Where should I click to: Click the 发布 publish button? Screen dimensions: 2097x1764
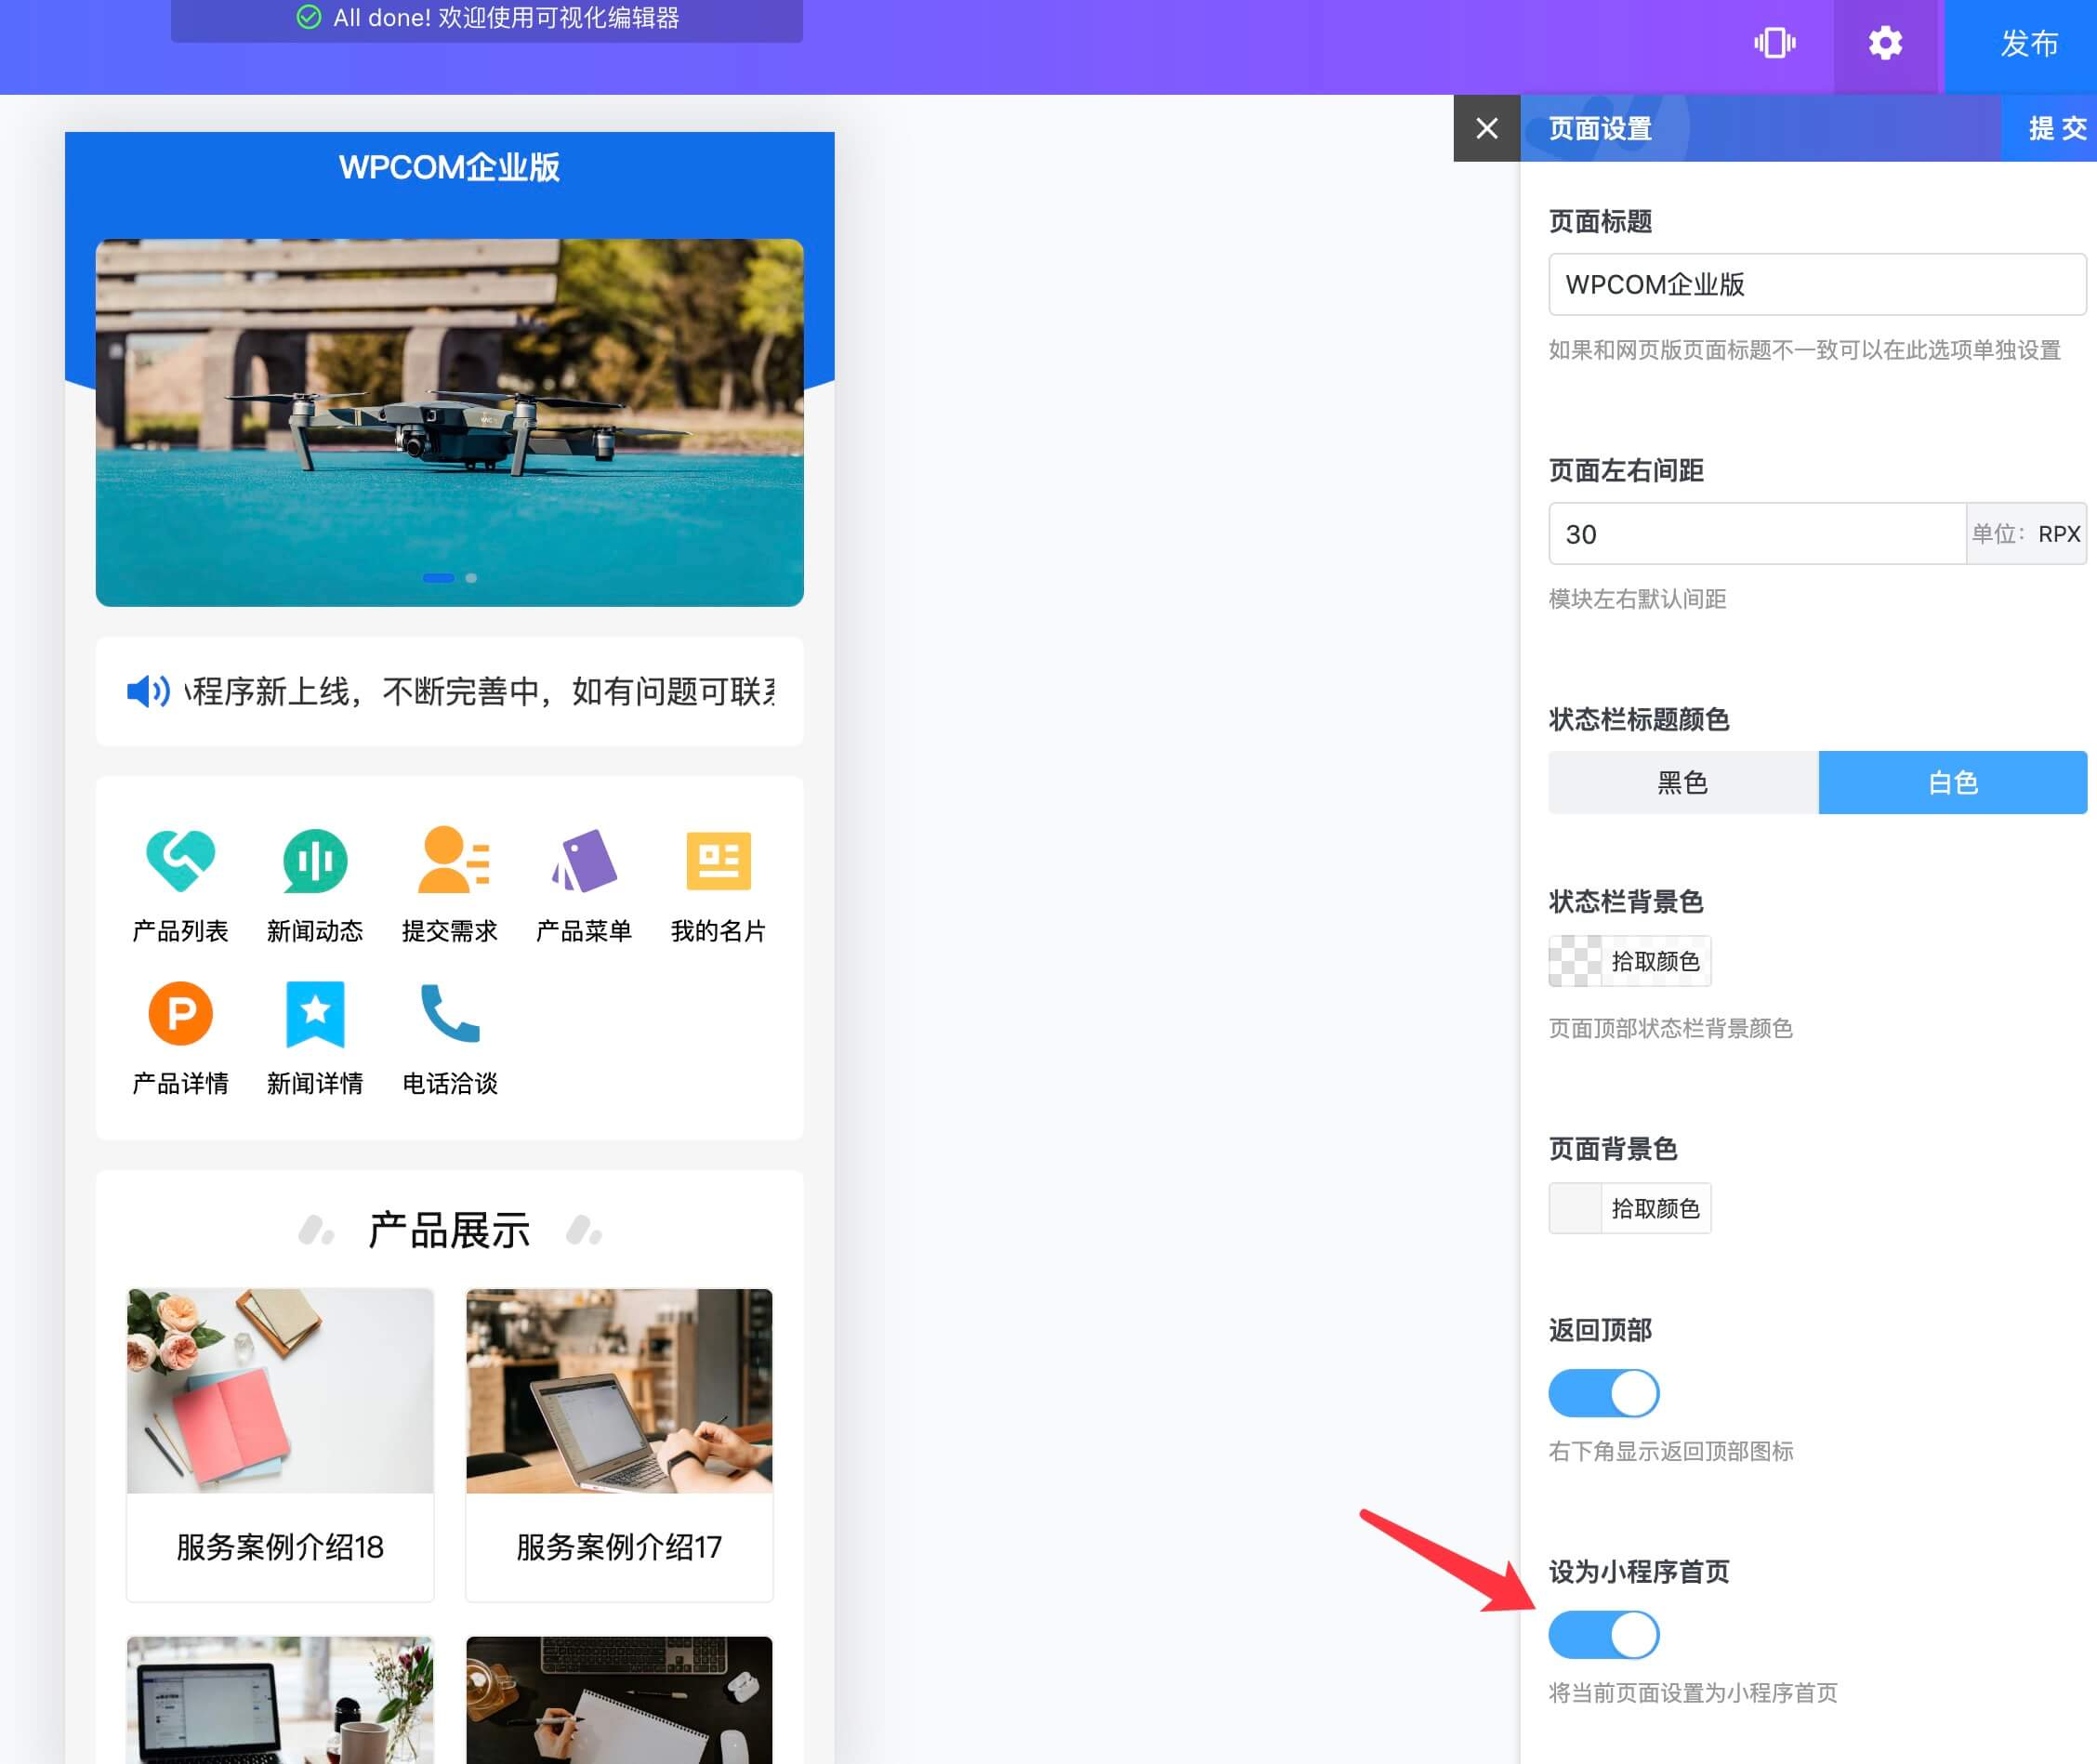[2028, 44]
